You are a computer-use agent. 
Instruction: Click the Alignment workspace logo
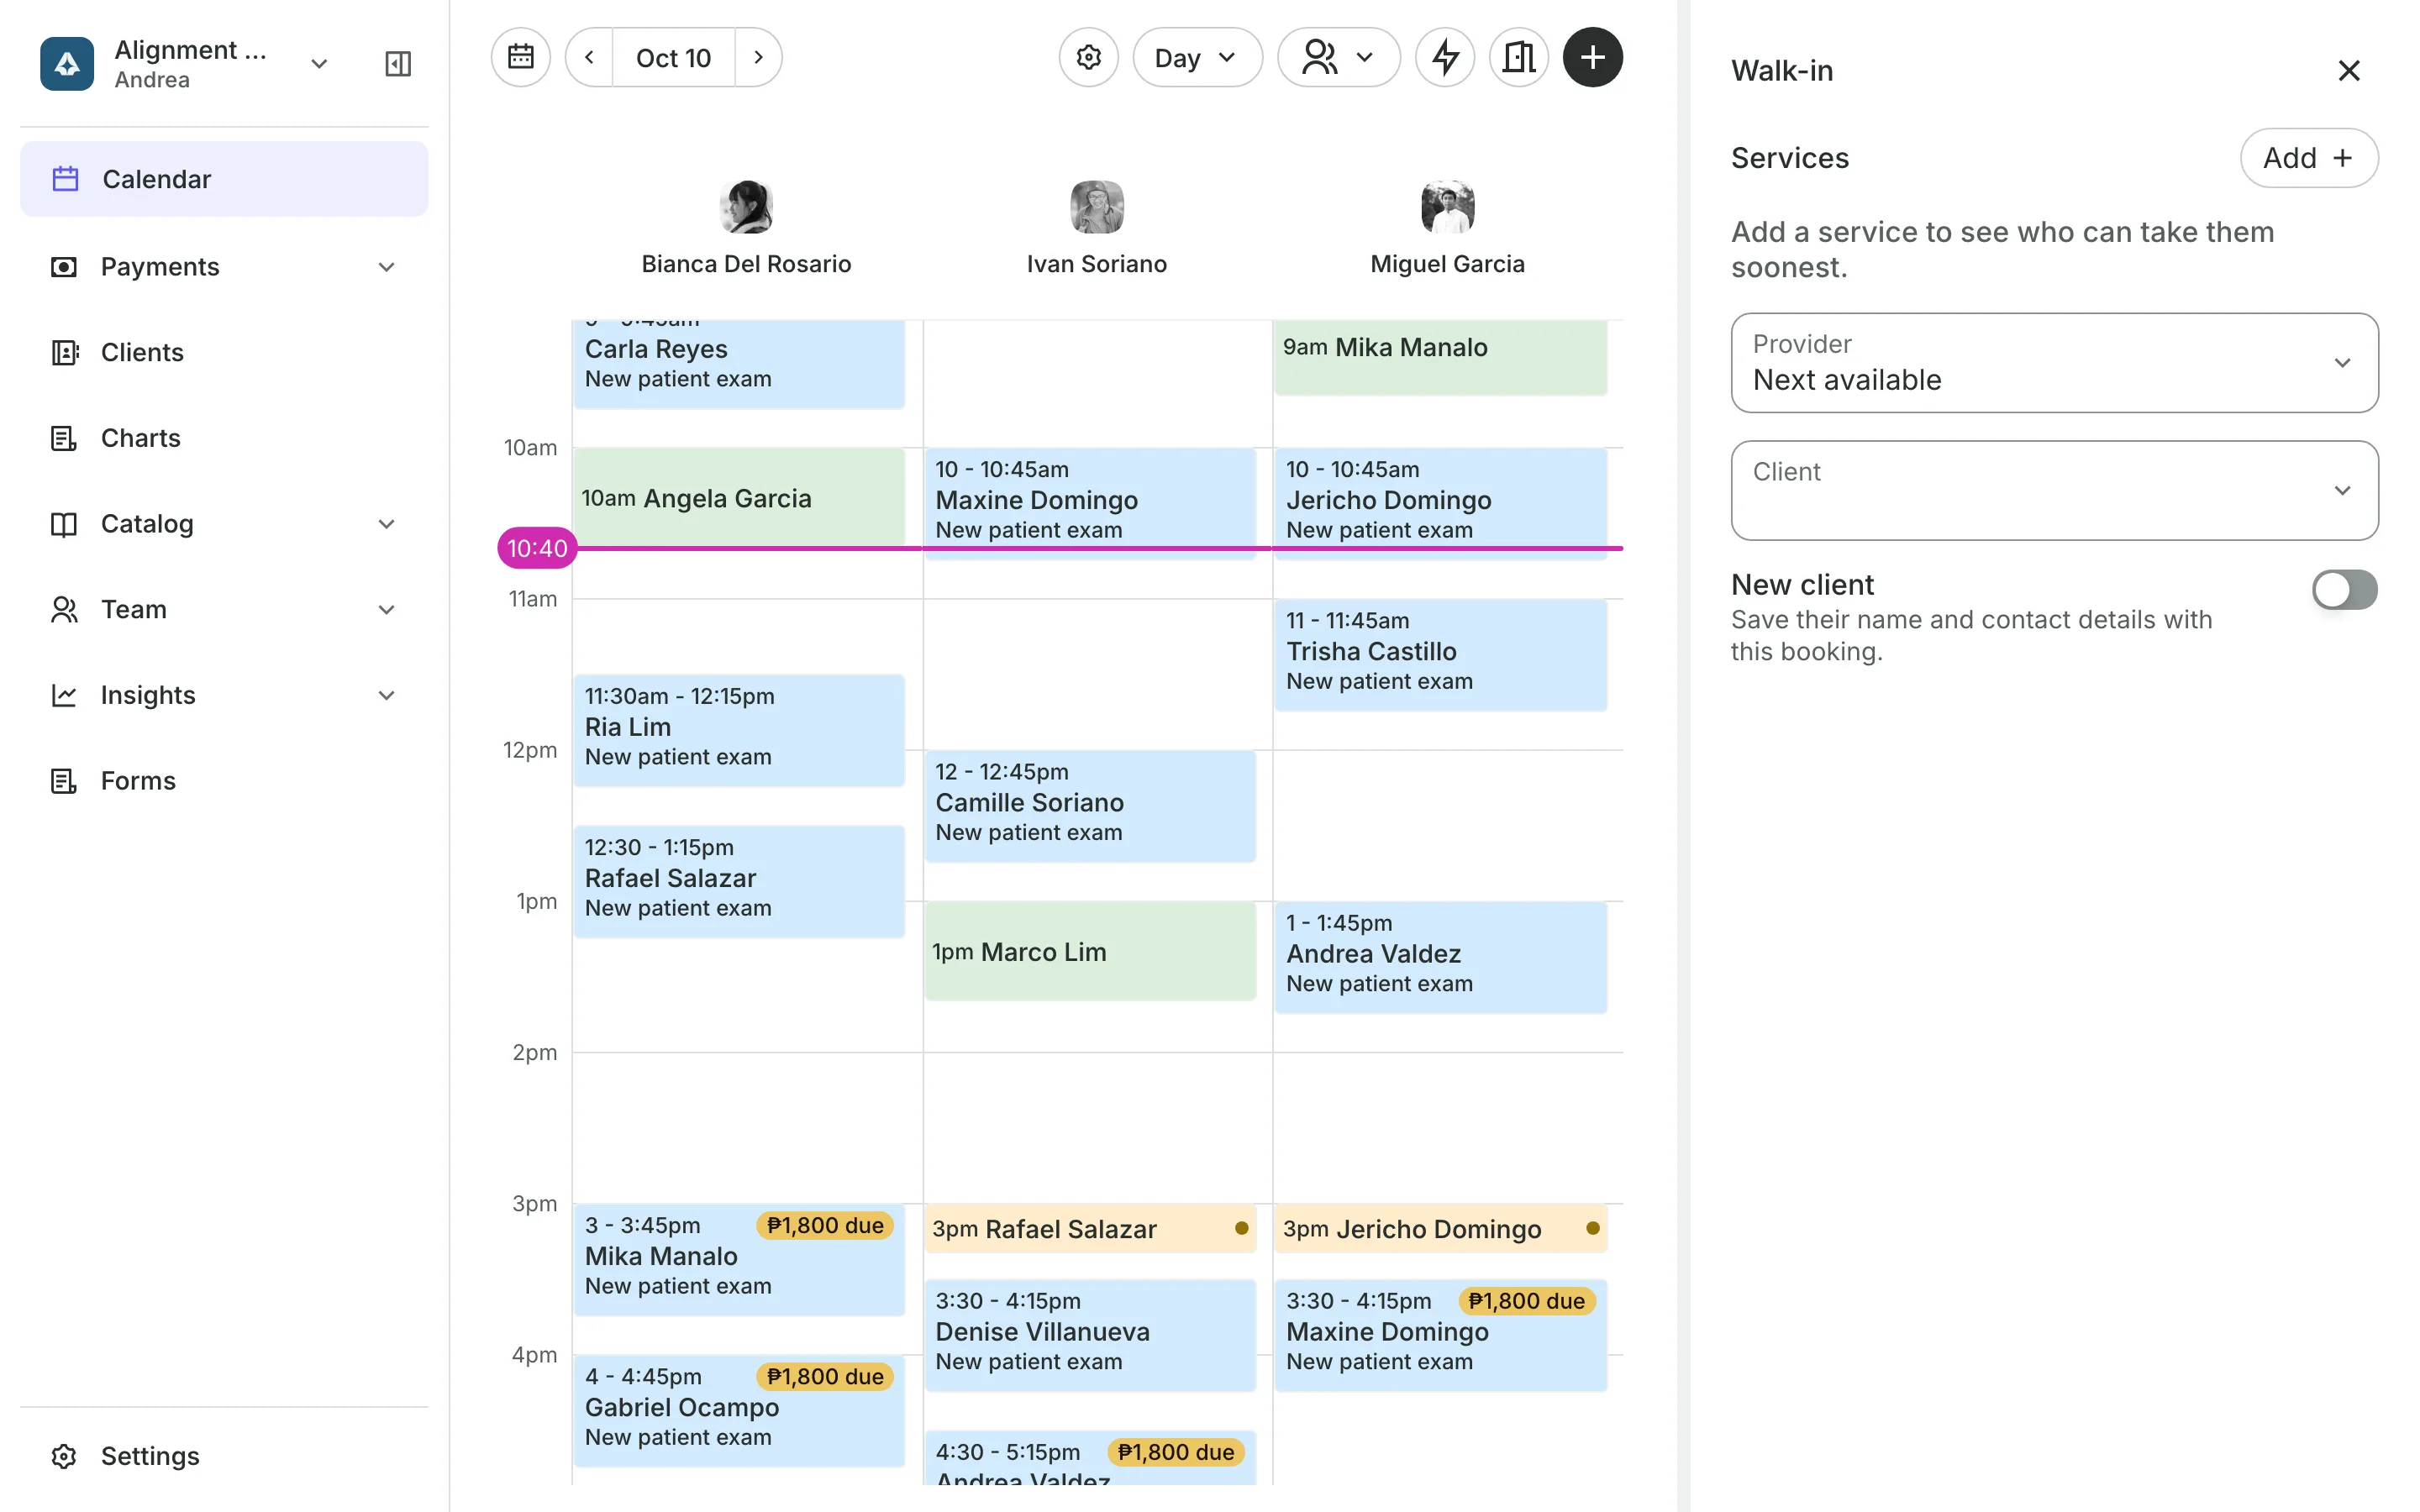(x=67, y=64)
